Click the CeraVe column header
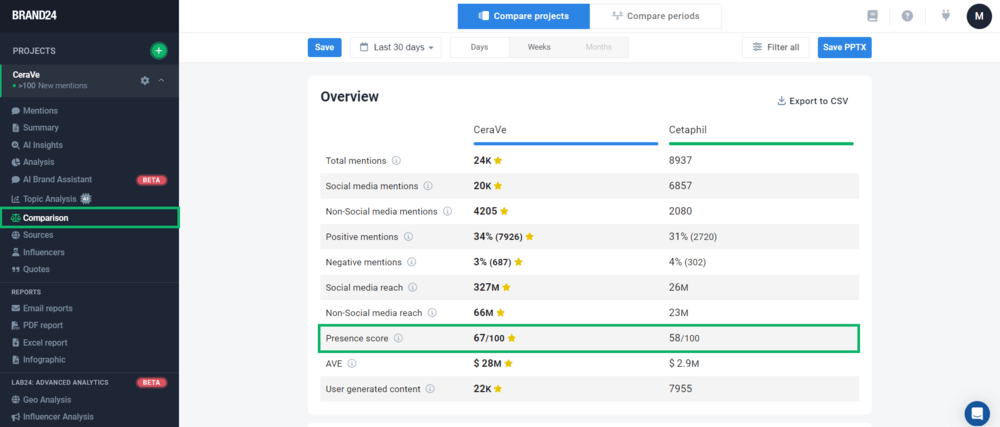1000x427 pixels. pos(489,129)
